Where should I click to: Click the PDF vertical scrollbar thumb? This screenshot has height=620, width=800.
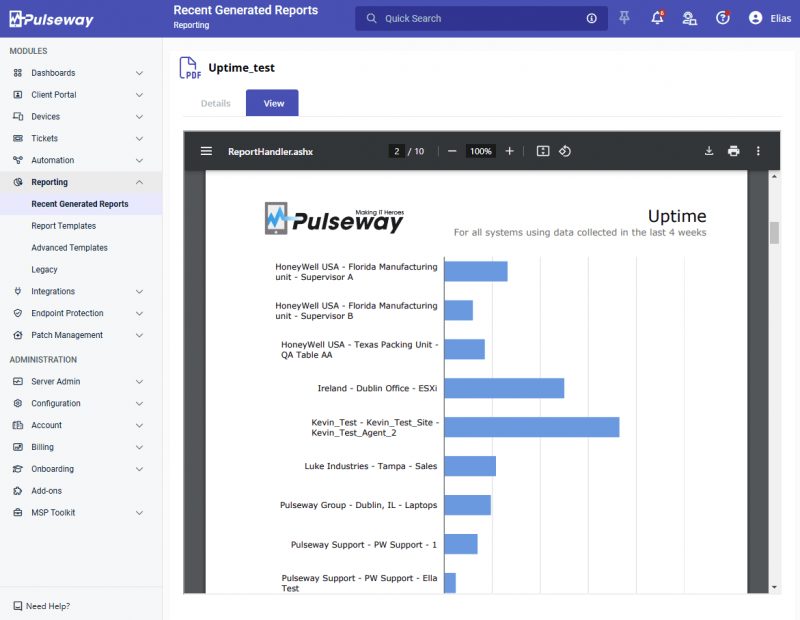tap(774, 233)
